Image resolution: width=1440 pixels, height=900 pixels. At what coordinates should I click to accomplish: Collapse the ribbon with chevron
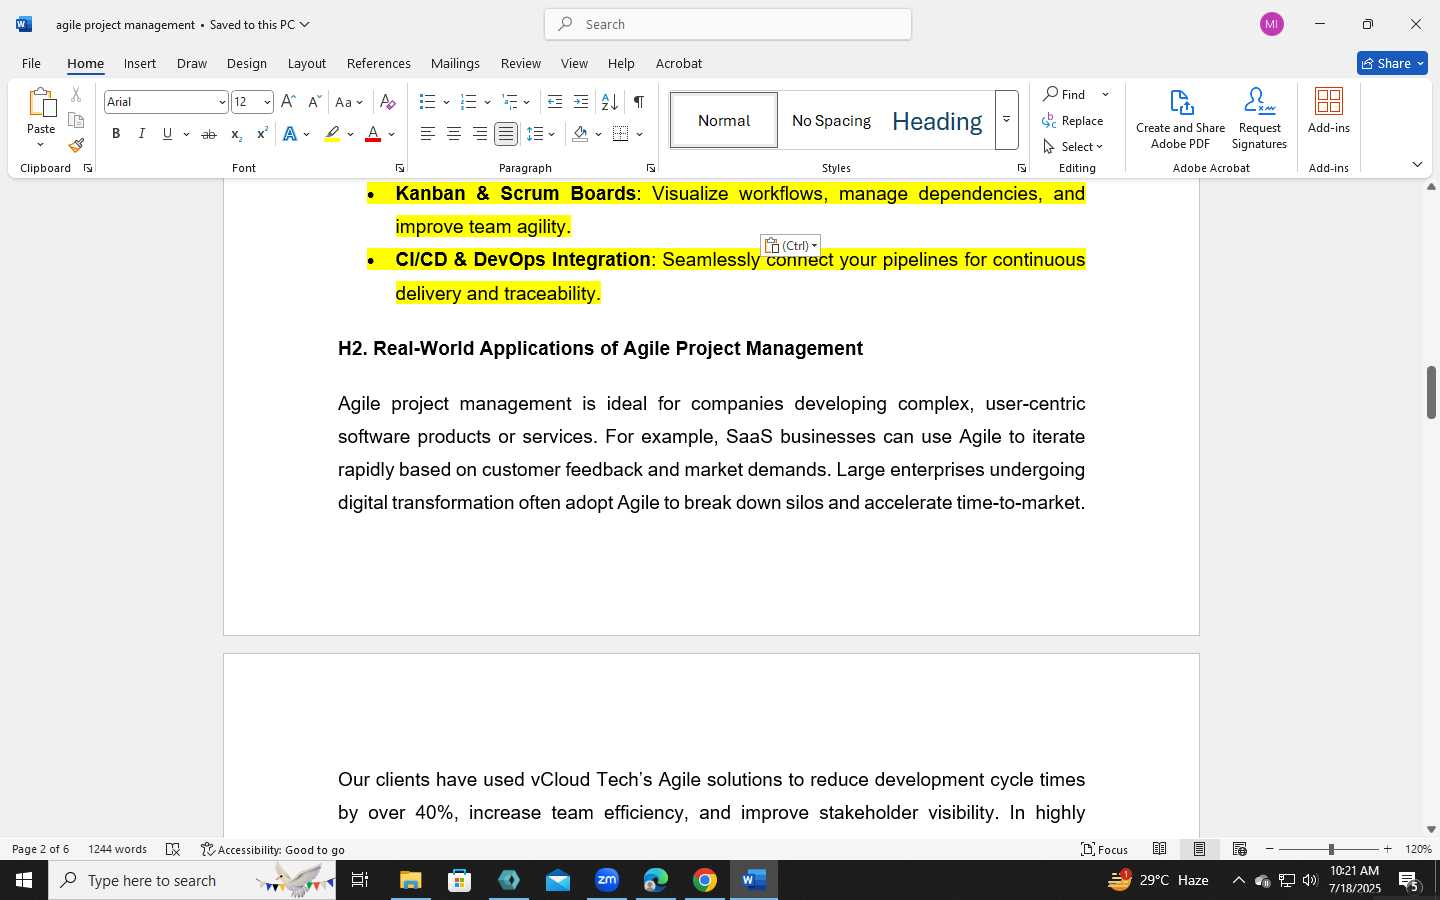(x=1417, y=164)
